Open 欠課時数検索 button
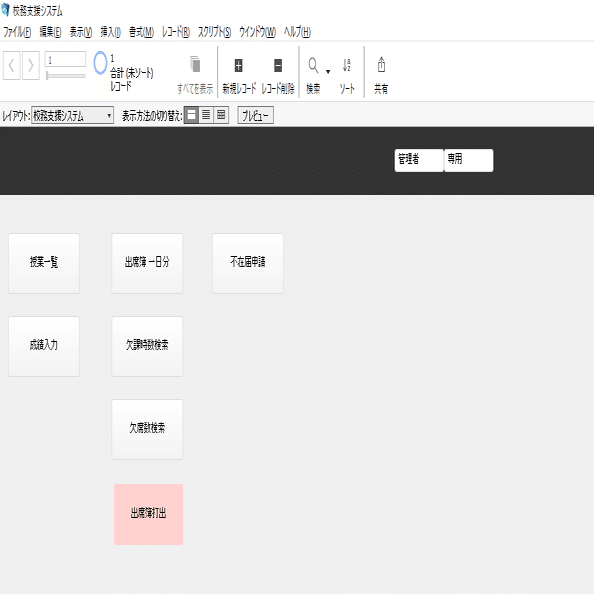 coord(147,346)
